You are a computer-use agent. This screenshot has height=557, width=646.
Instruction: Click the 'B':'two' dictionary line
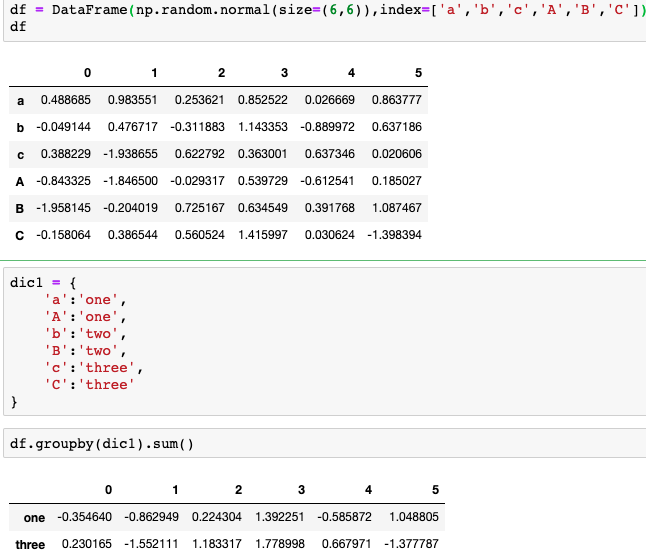tap(85, 351)
